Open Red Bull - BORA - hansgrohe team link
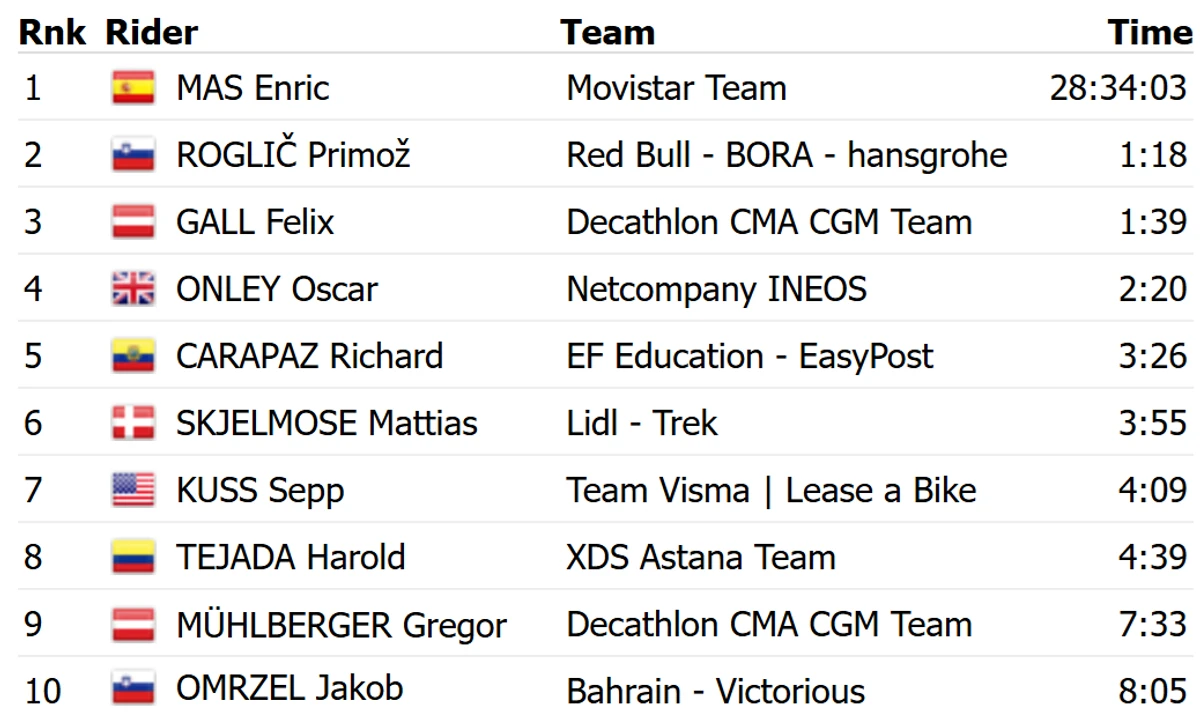Screen dimensions: 1200x718 [x=787, y=155]
